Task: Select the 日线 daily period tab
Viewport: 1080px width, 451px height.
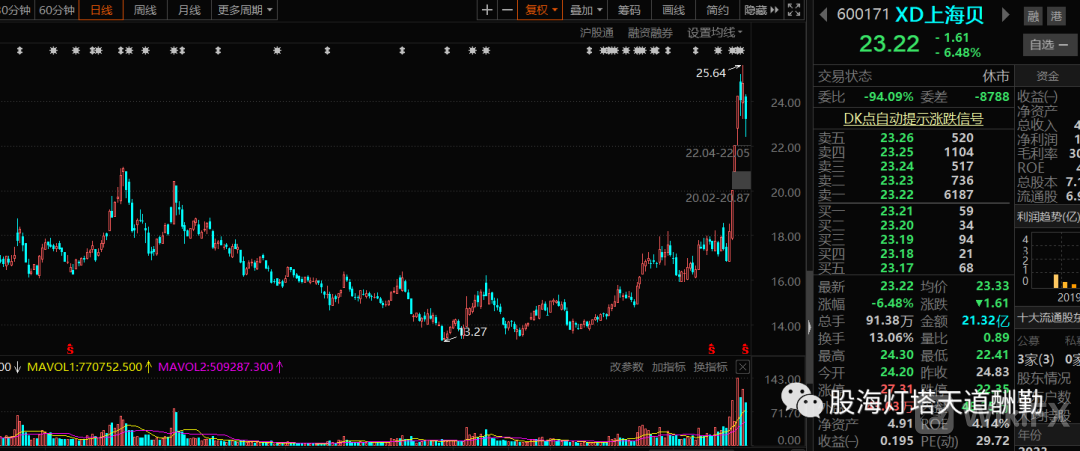Action: click(x=101, y=10)
